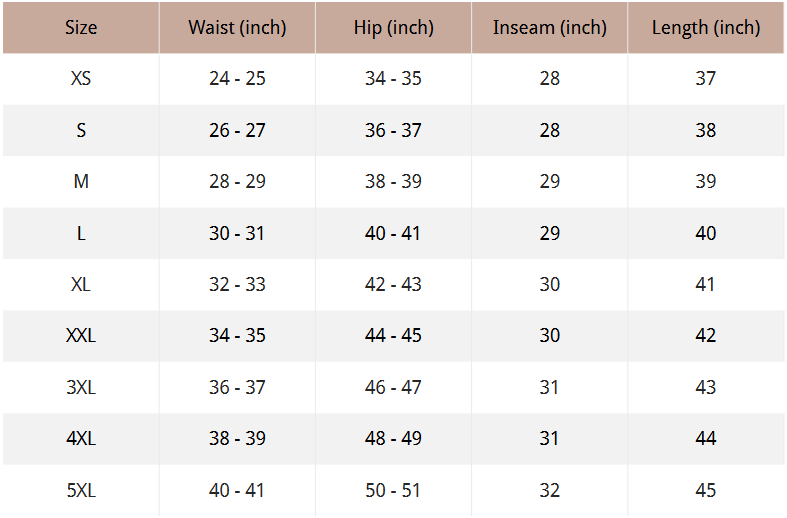The image size is (787, 518).
Task: Click the M size cell
Action: tap(81, 181)
